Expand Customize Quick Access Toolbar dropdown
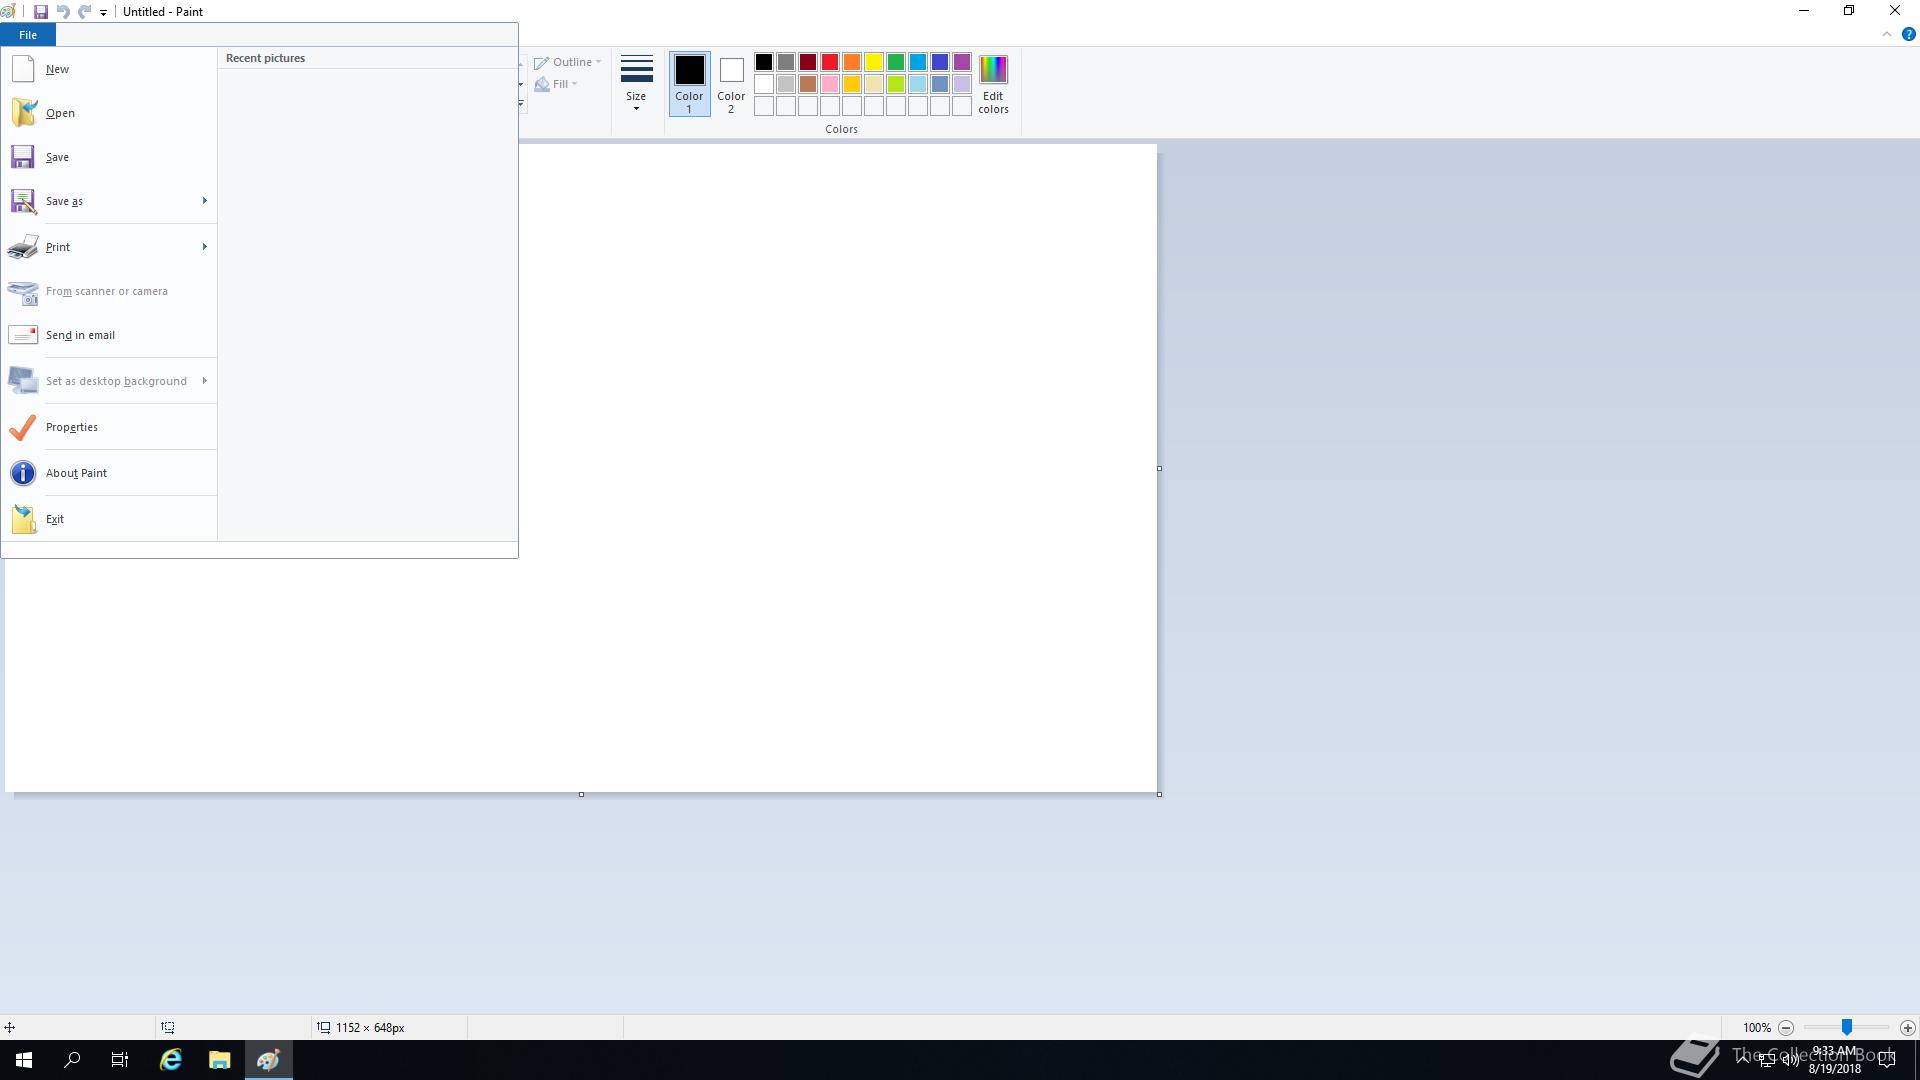1920x1080 pixels. tap(103, 13)
